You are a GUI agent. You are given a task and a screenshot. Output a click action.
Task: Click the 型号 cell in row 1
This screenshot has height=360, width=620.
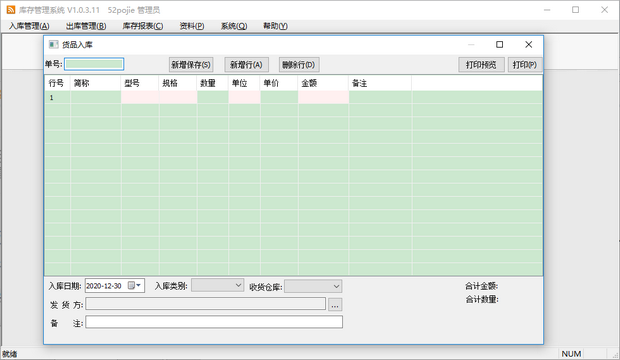click(140, 97)
